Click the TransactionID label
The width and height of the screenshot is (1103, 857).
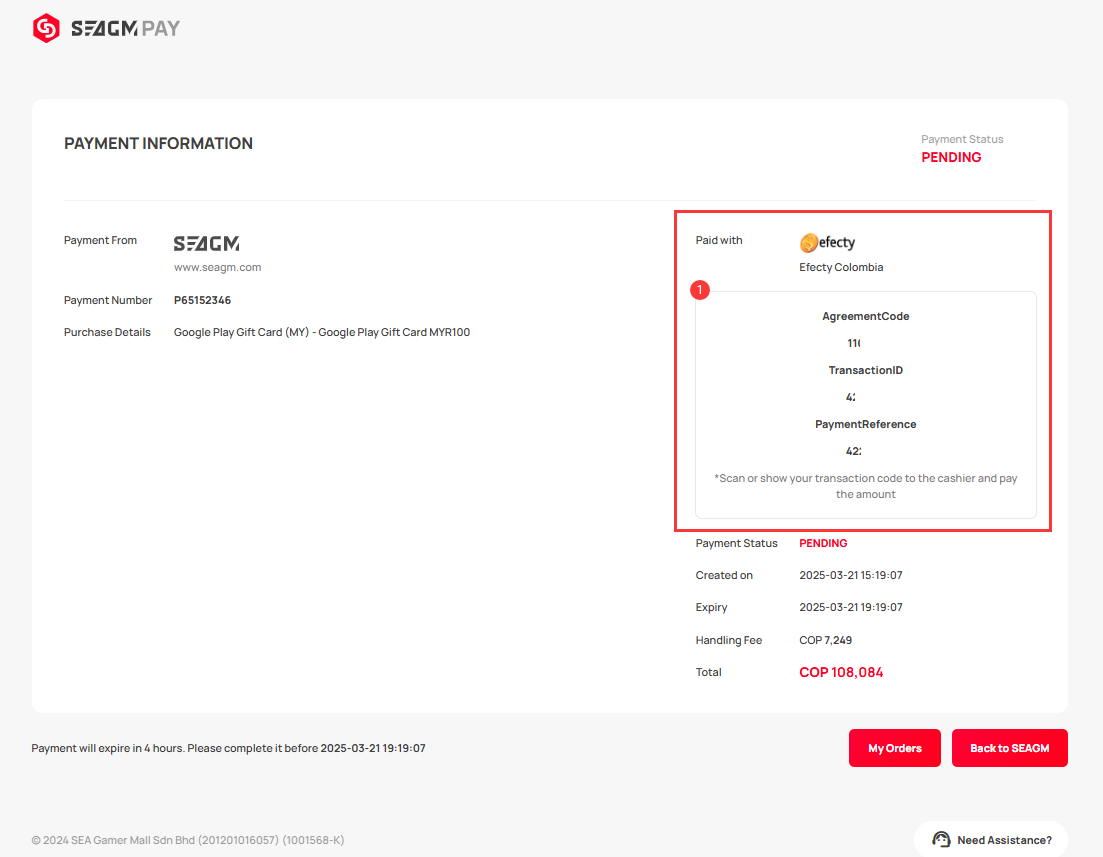click(865, 370)
